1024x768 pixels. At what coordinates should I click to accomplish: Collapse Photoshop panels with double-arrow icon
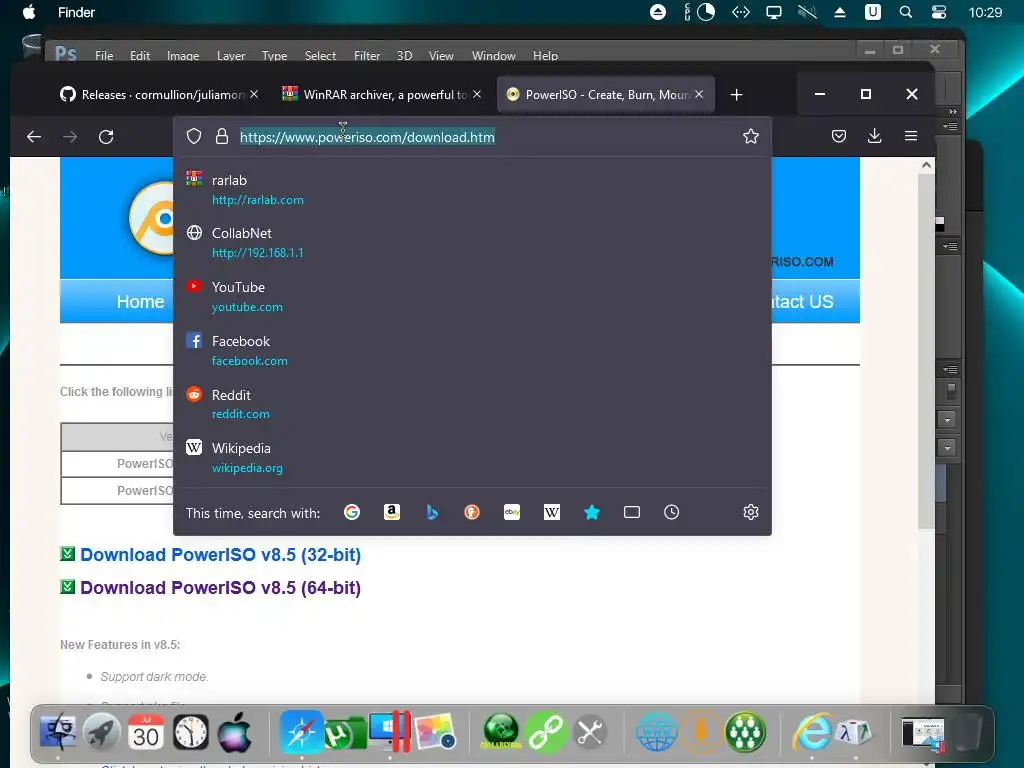point(953,112)
